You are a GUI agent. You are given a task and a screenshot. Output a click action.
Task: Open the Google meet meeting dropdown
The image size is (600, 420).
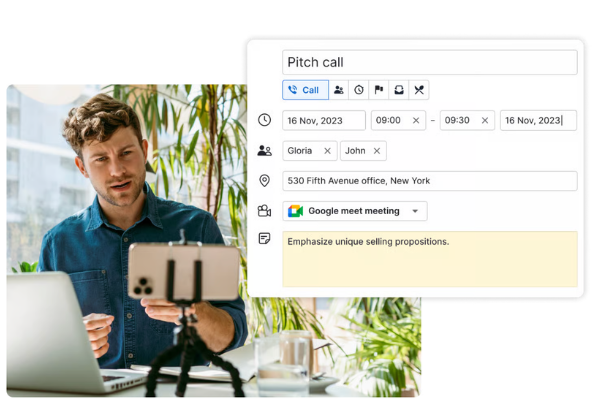click(x=355, y=211)
